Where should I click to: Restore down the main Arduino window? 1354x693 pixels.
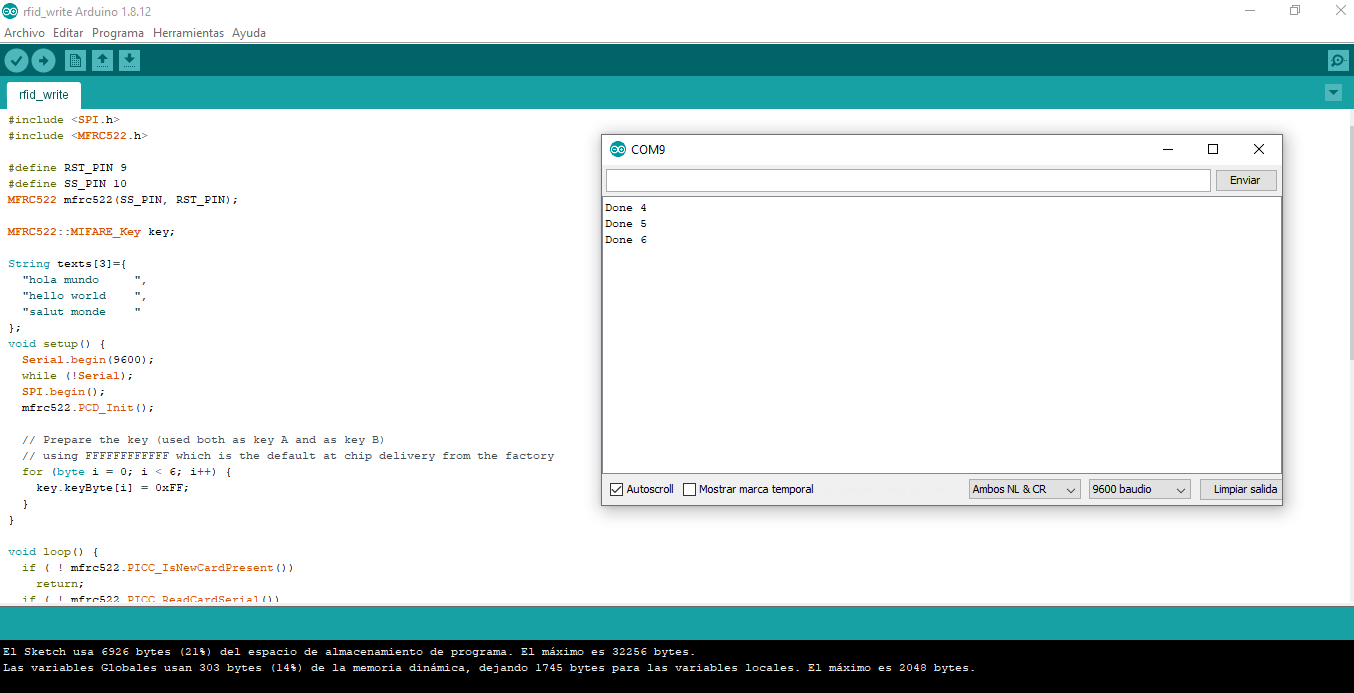click(1295, 10)
